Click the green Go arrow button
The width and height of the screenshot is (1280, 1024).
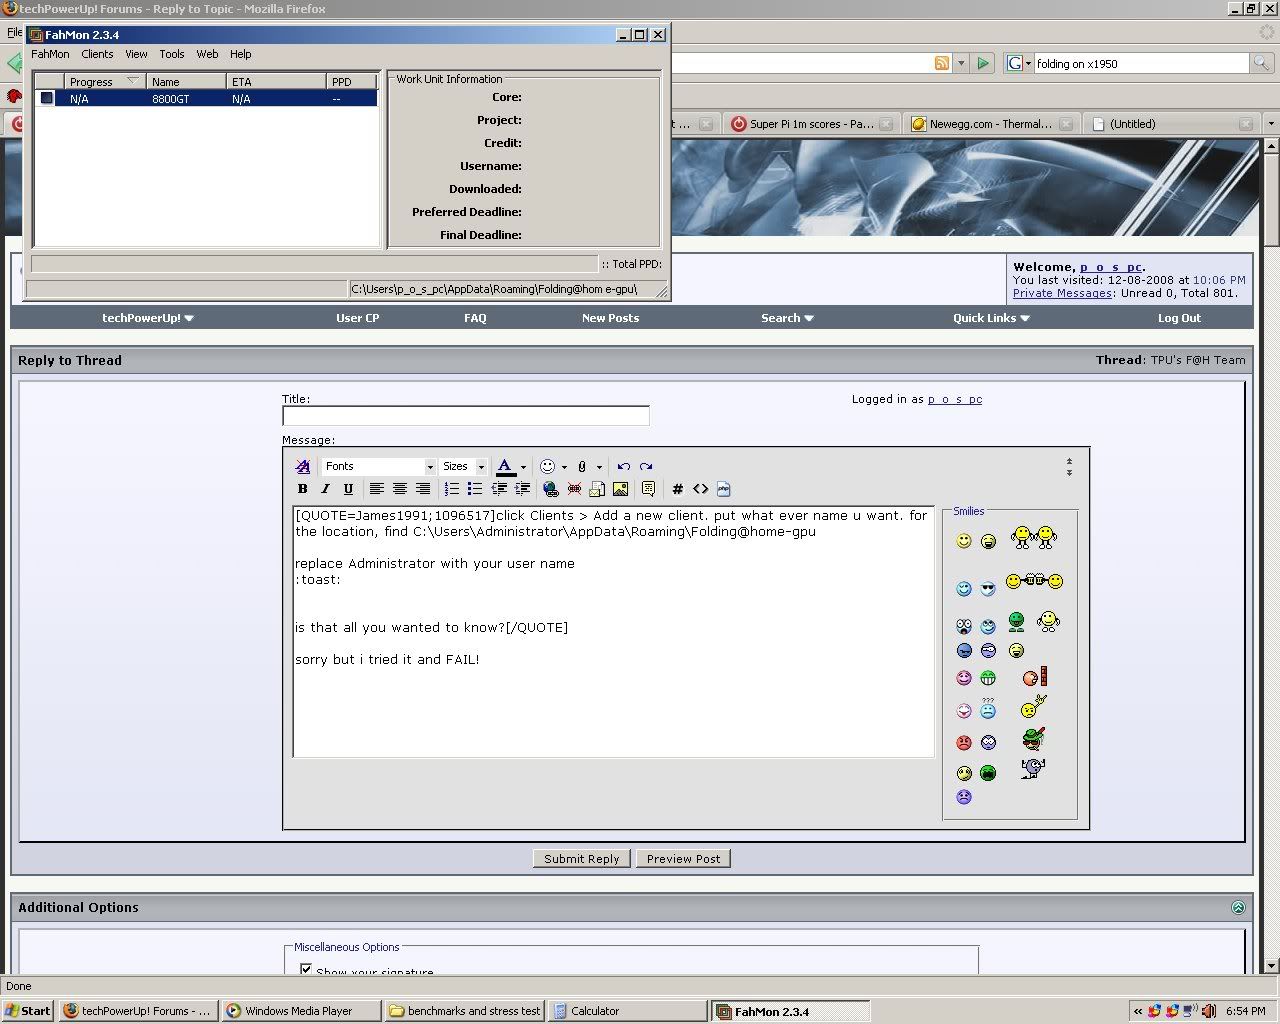pyautogui.click(x=983, y=63)
